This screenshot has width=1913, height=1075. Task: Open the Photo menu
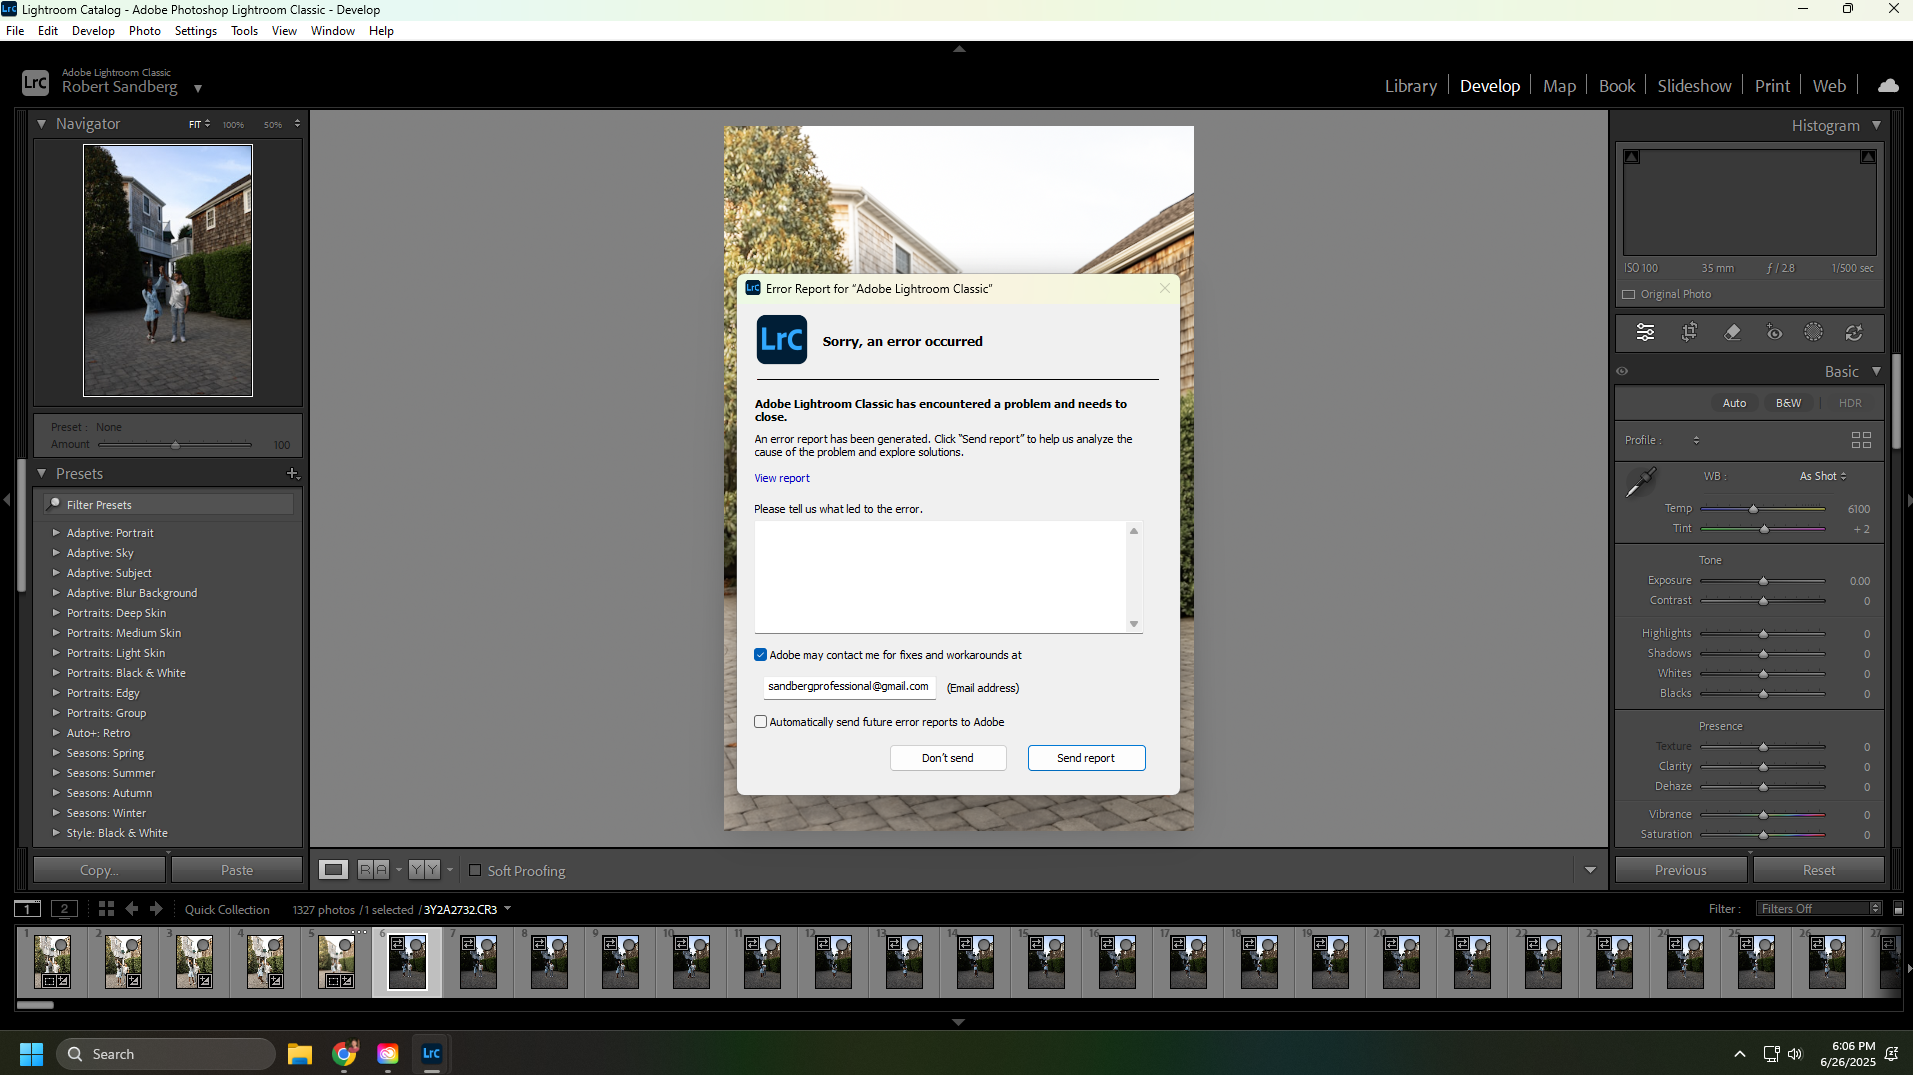pyautogui.click(x=144, y=30)
